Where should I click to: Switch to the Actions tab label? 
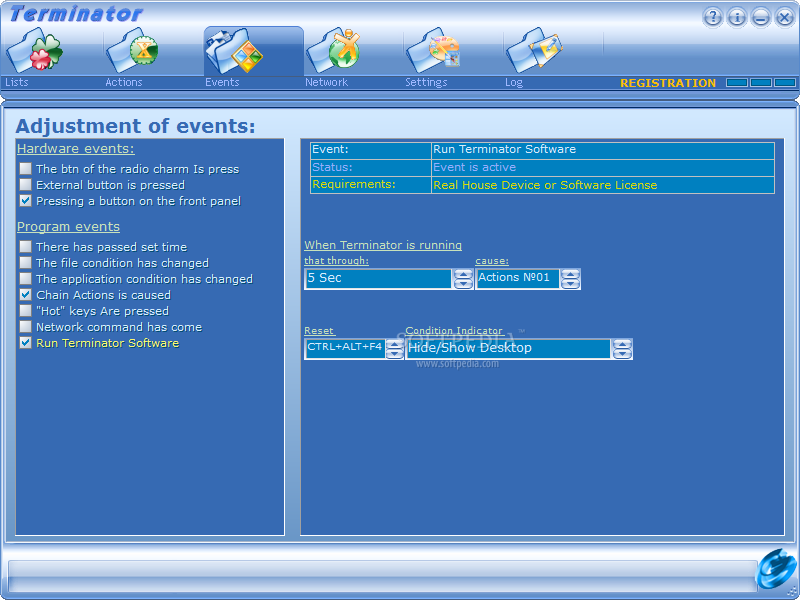[x=123, y=82]
